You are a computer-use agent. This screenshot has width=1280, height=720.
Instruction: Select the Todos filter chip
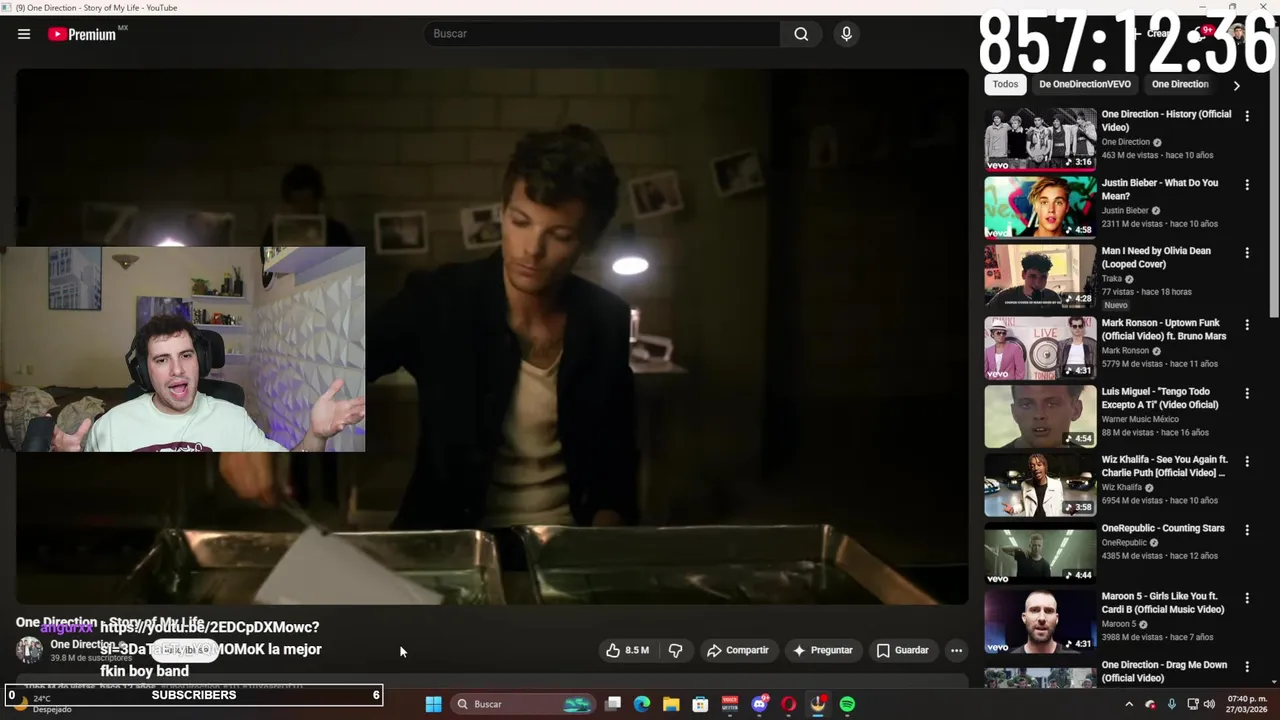(1005, 85)
